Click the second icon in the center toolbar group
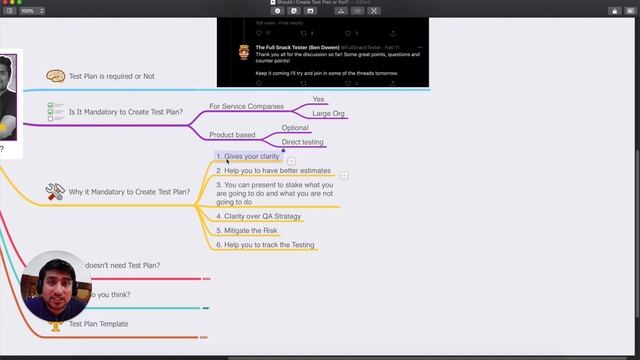640x360 pixels. click(x=294, y=11)
